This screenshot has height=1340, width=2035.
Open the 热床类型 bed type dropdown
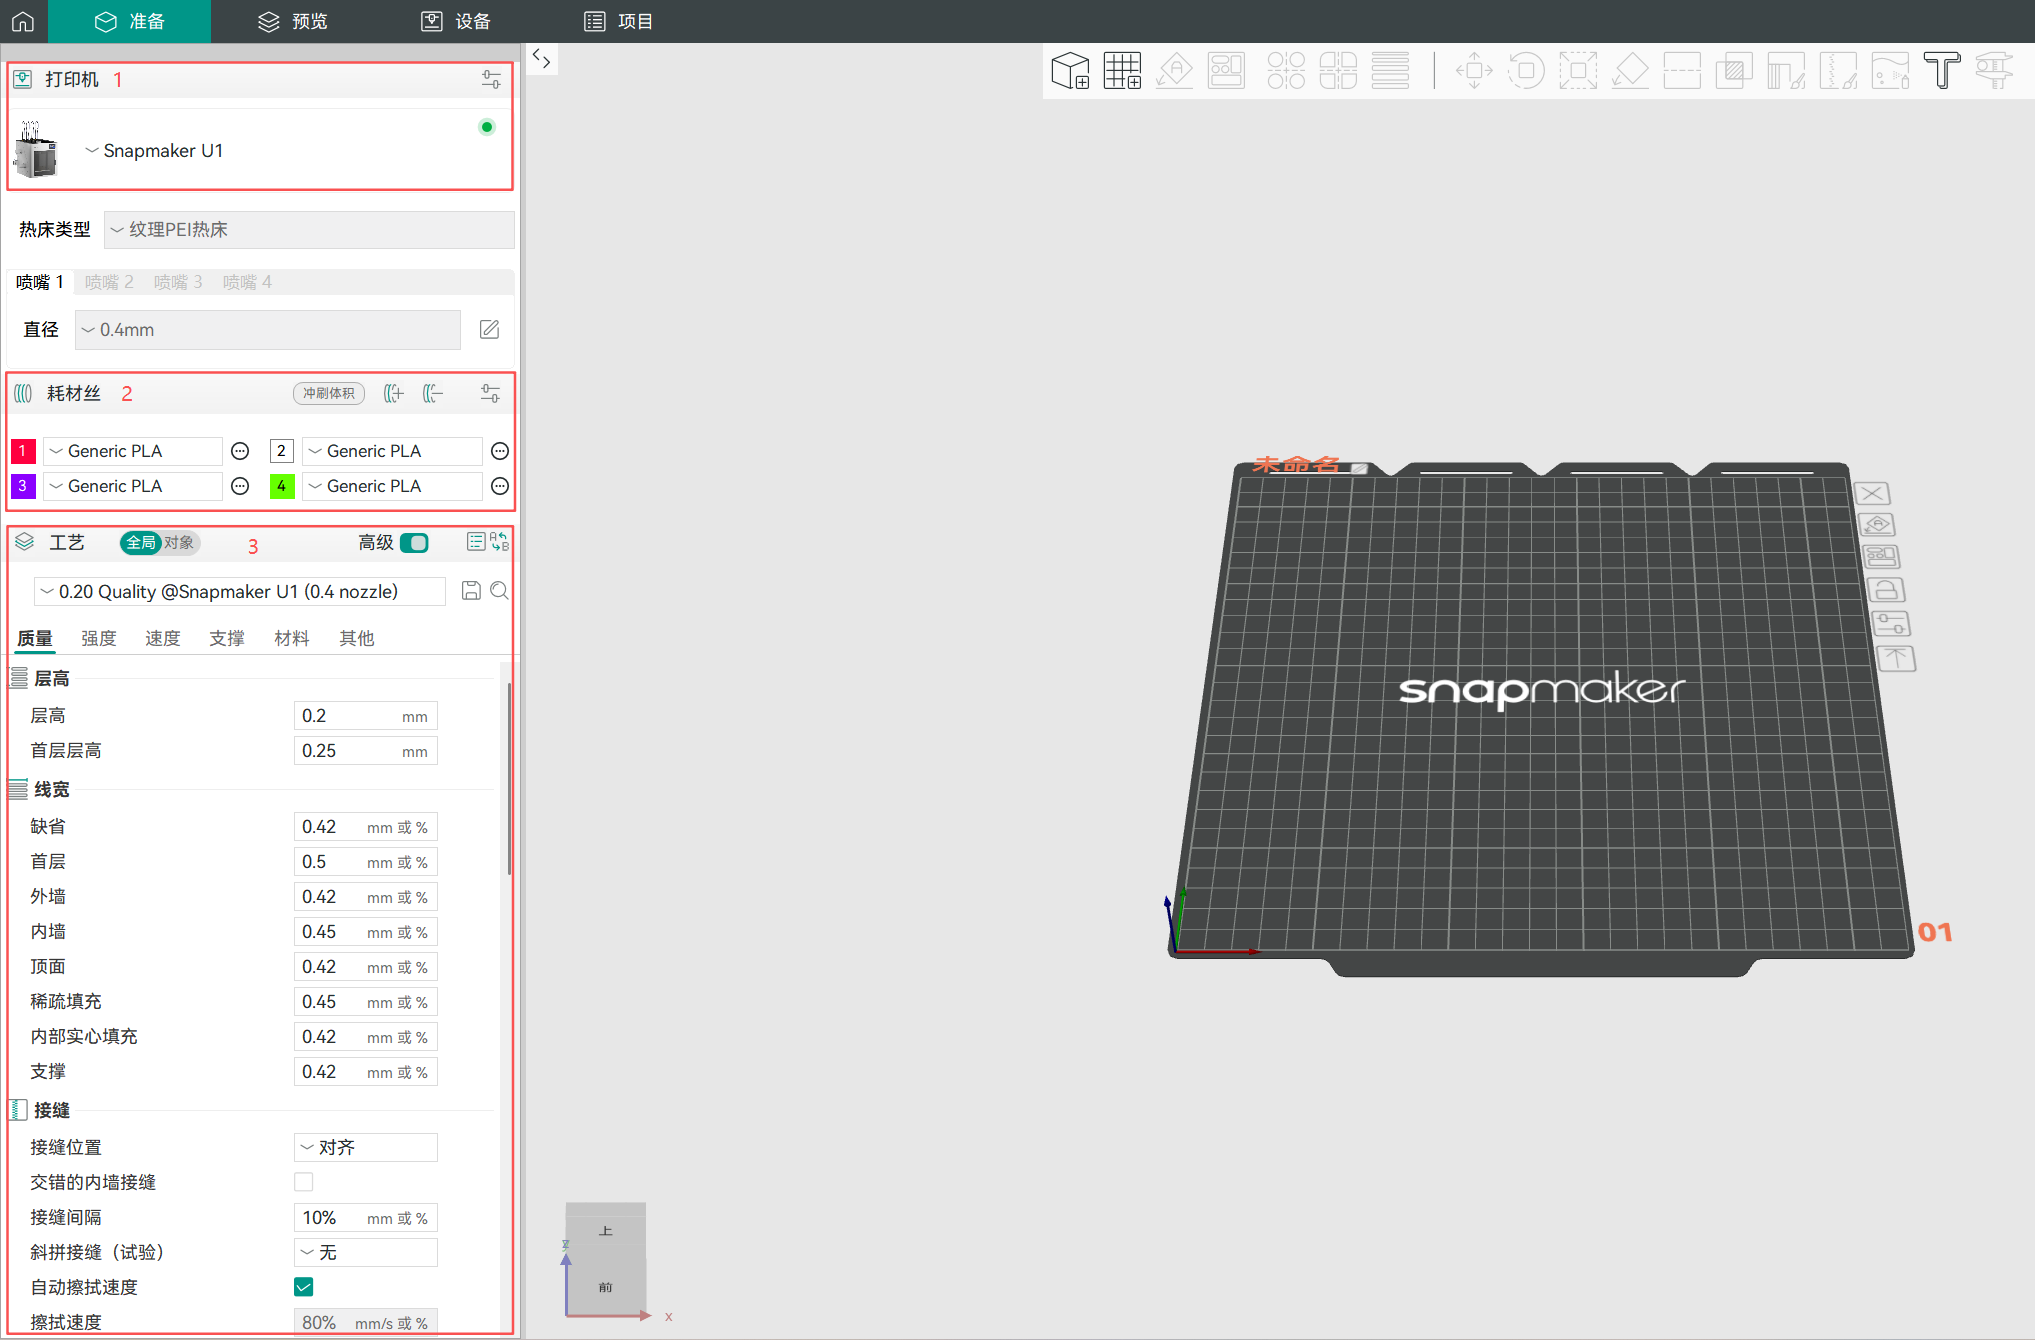[x=309, y=230]
